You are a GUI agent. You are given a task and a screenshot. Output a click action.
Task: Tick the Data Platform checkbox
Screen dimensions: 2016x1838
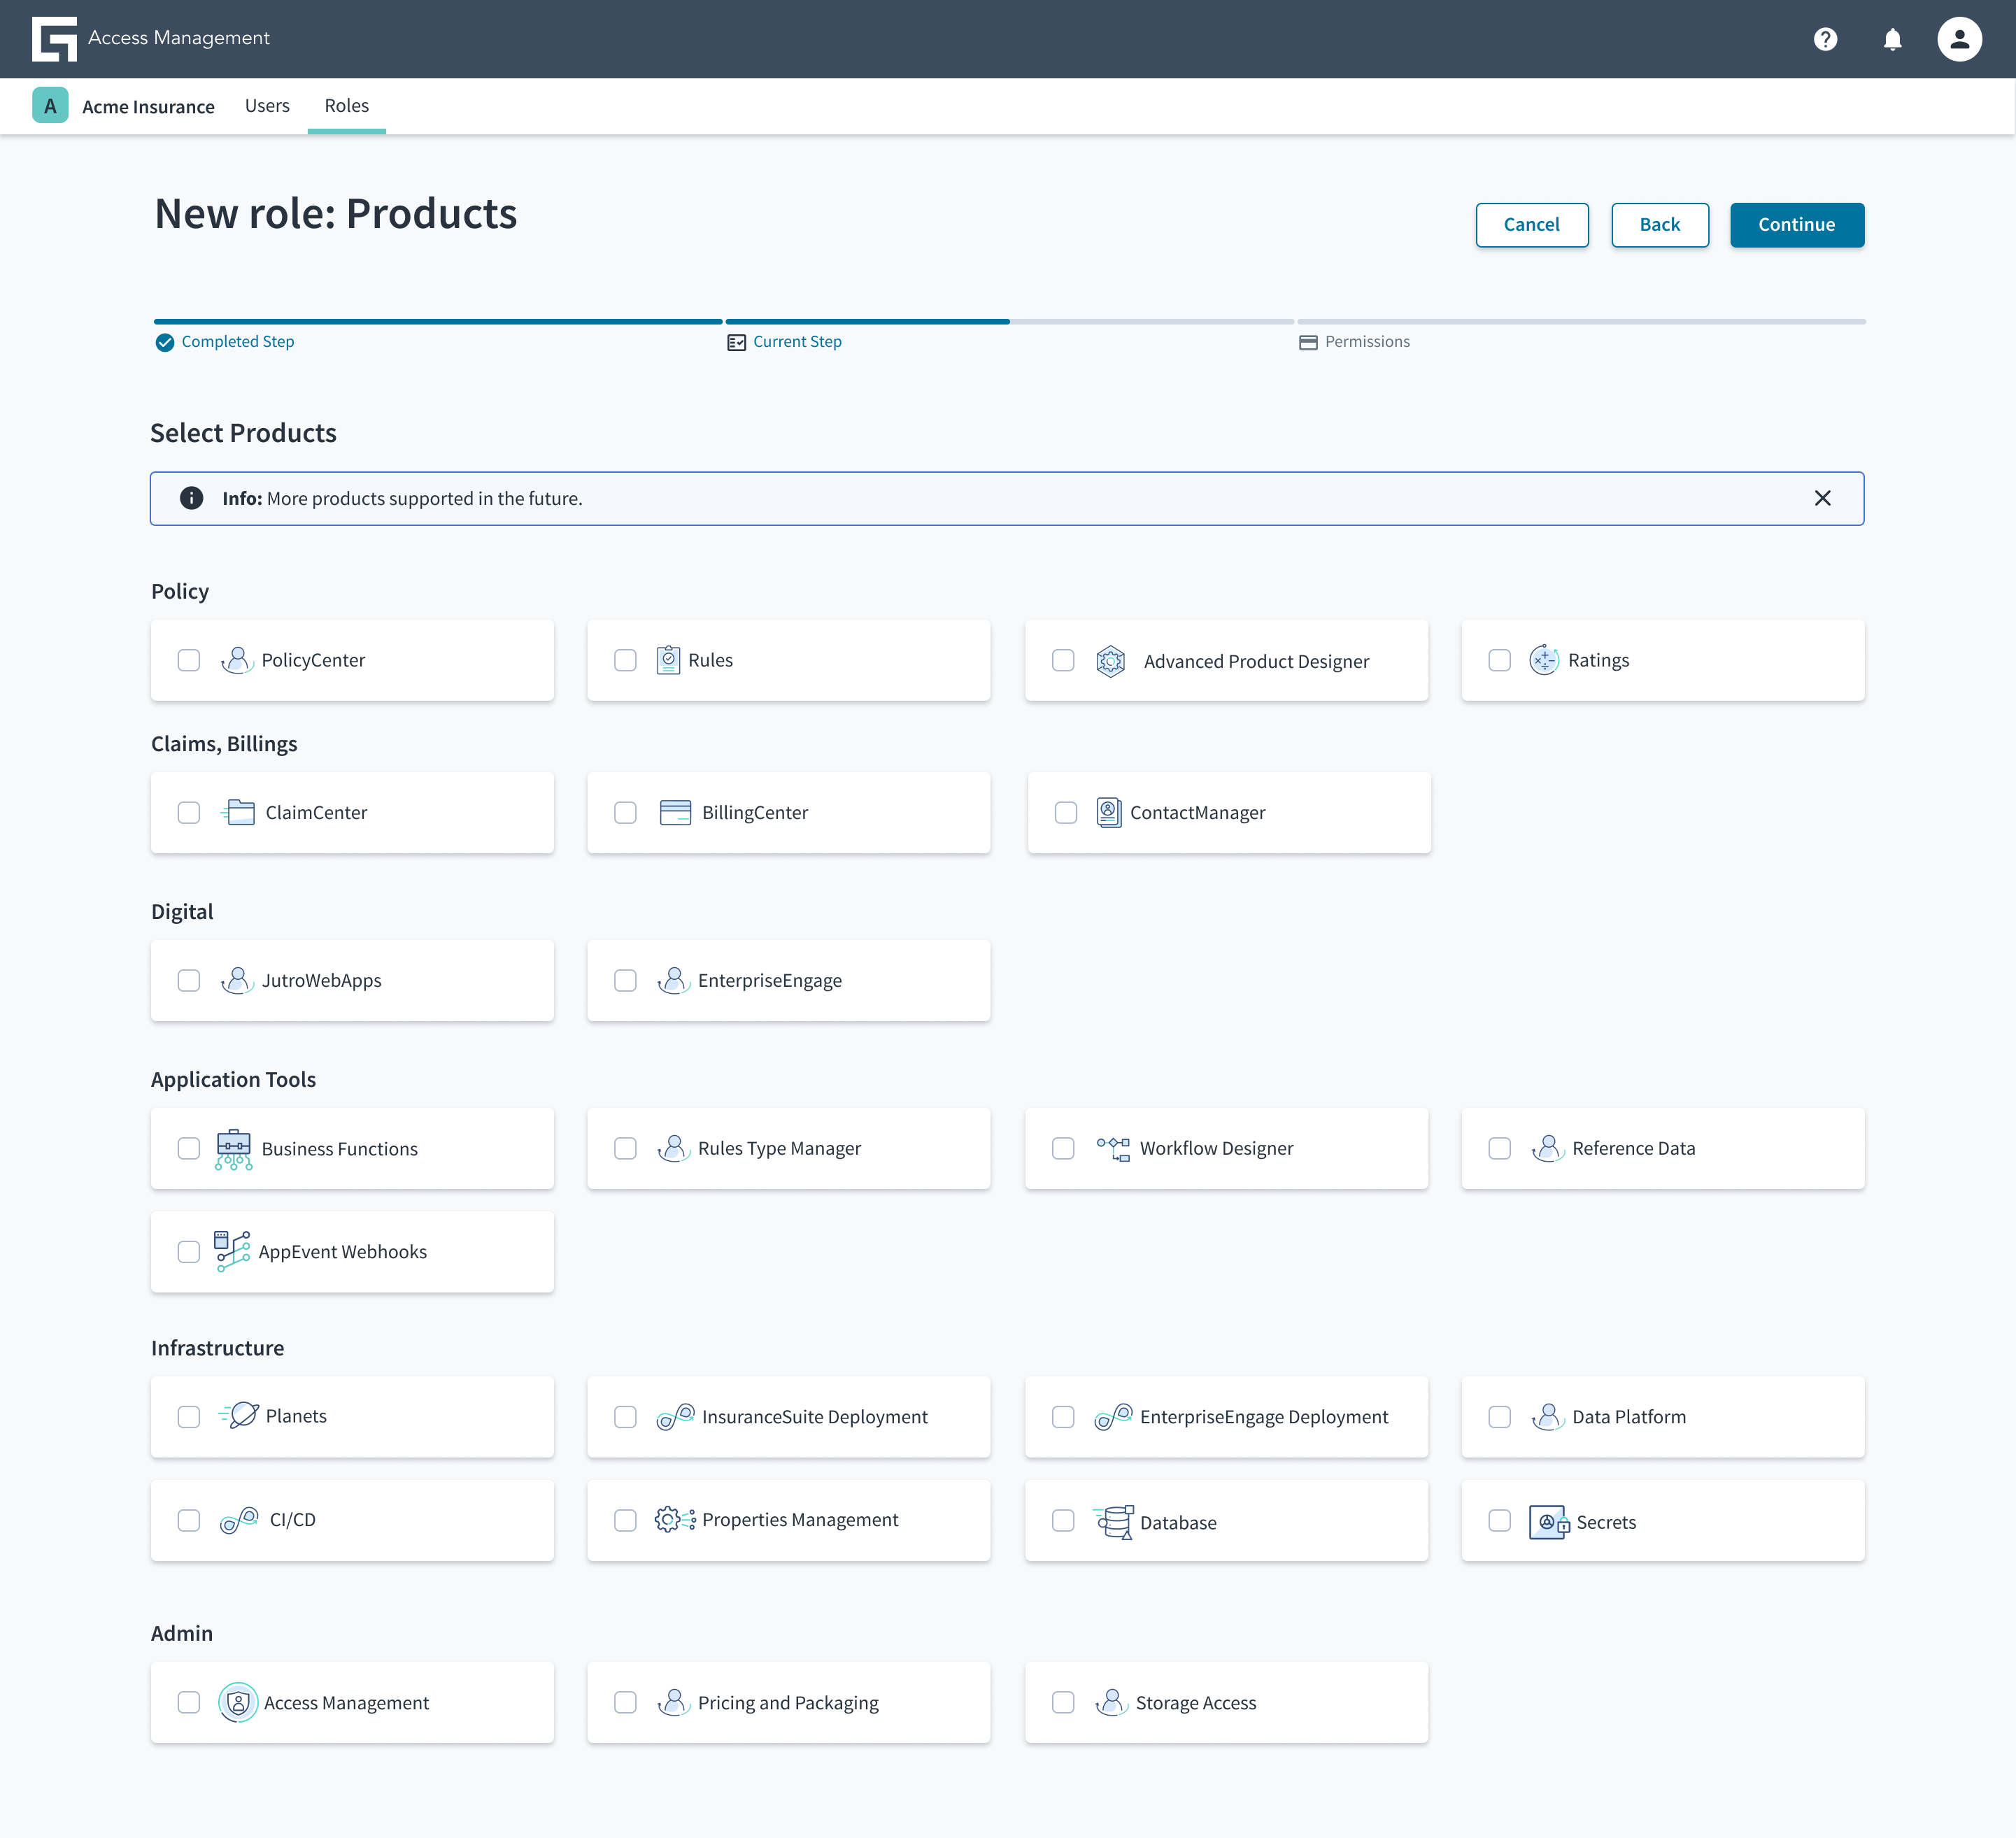click(1499, 1417)
